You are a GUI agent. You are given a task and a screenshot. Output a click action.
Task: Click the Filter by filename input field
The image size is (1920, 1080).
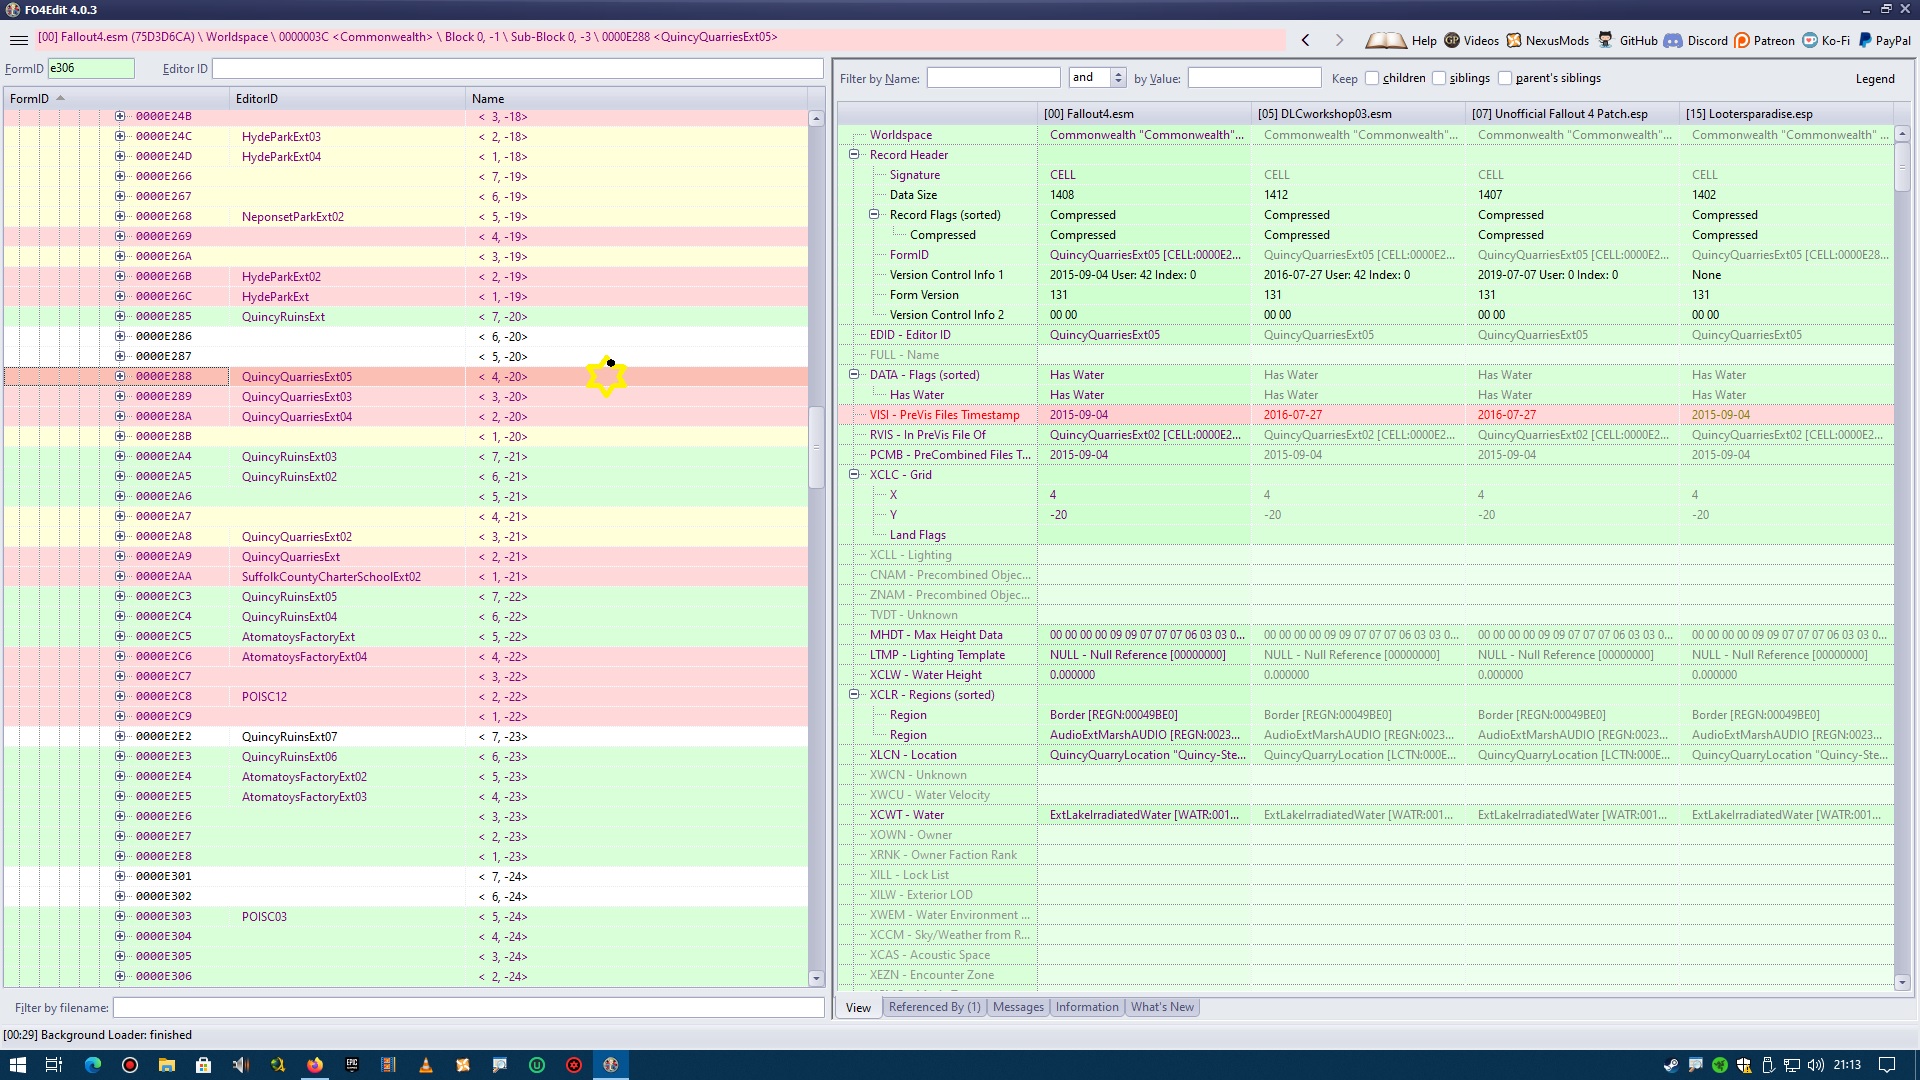(x=468, y=1008)
